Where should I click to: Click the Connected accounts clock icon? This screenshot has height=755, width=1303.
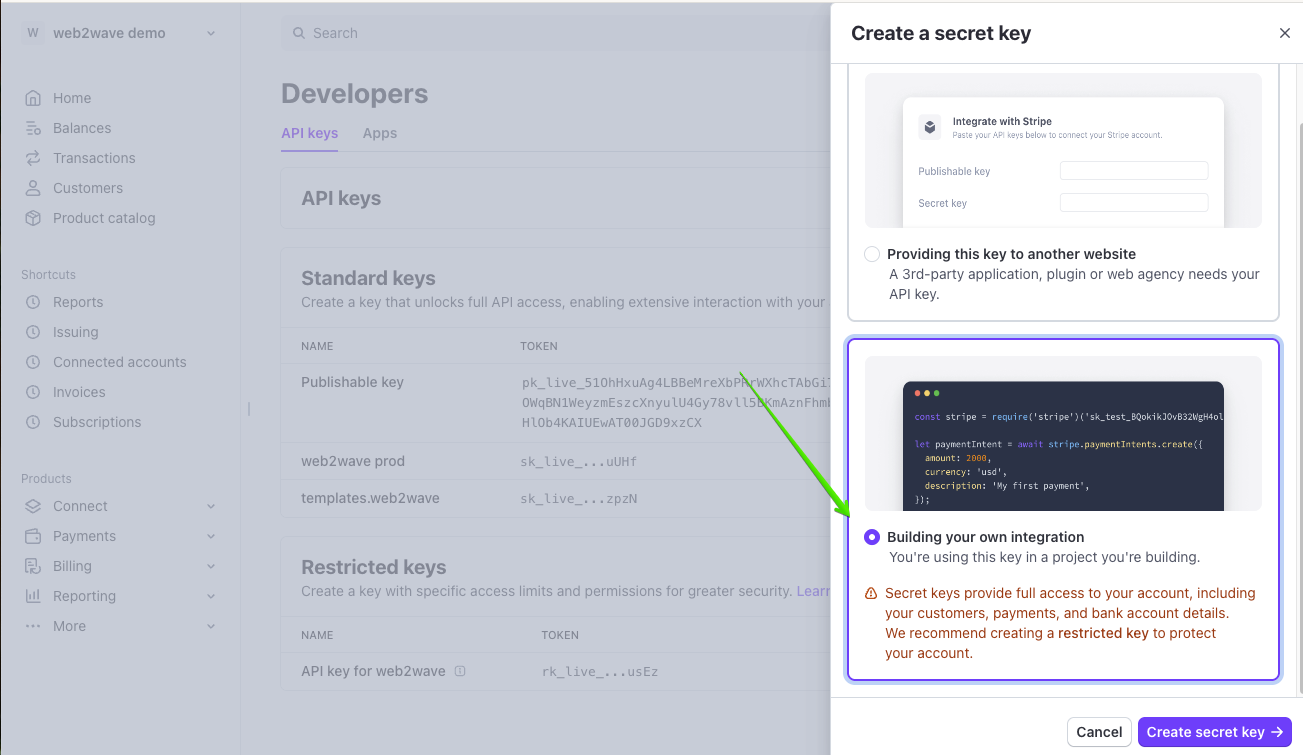(33, 362)
